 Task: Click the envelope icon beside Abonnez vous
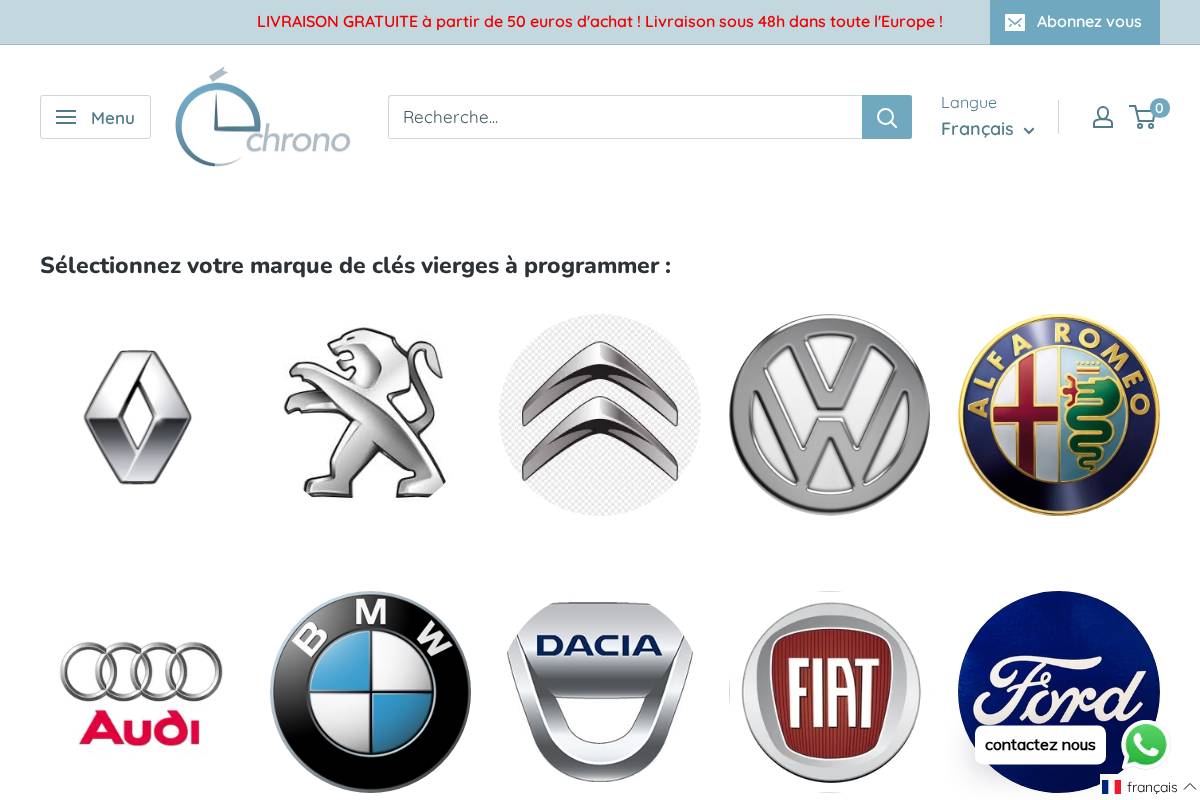coord(1015,22)
